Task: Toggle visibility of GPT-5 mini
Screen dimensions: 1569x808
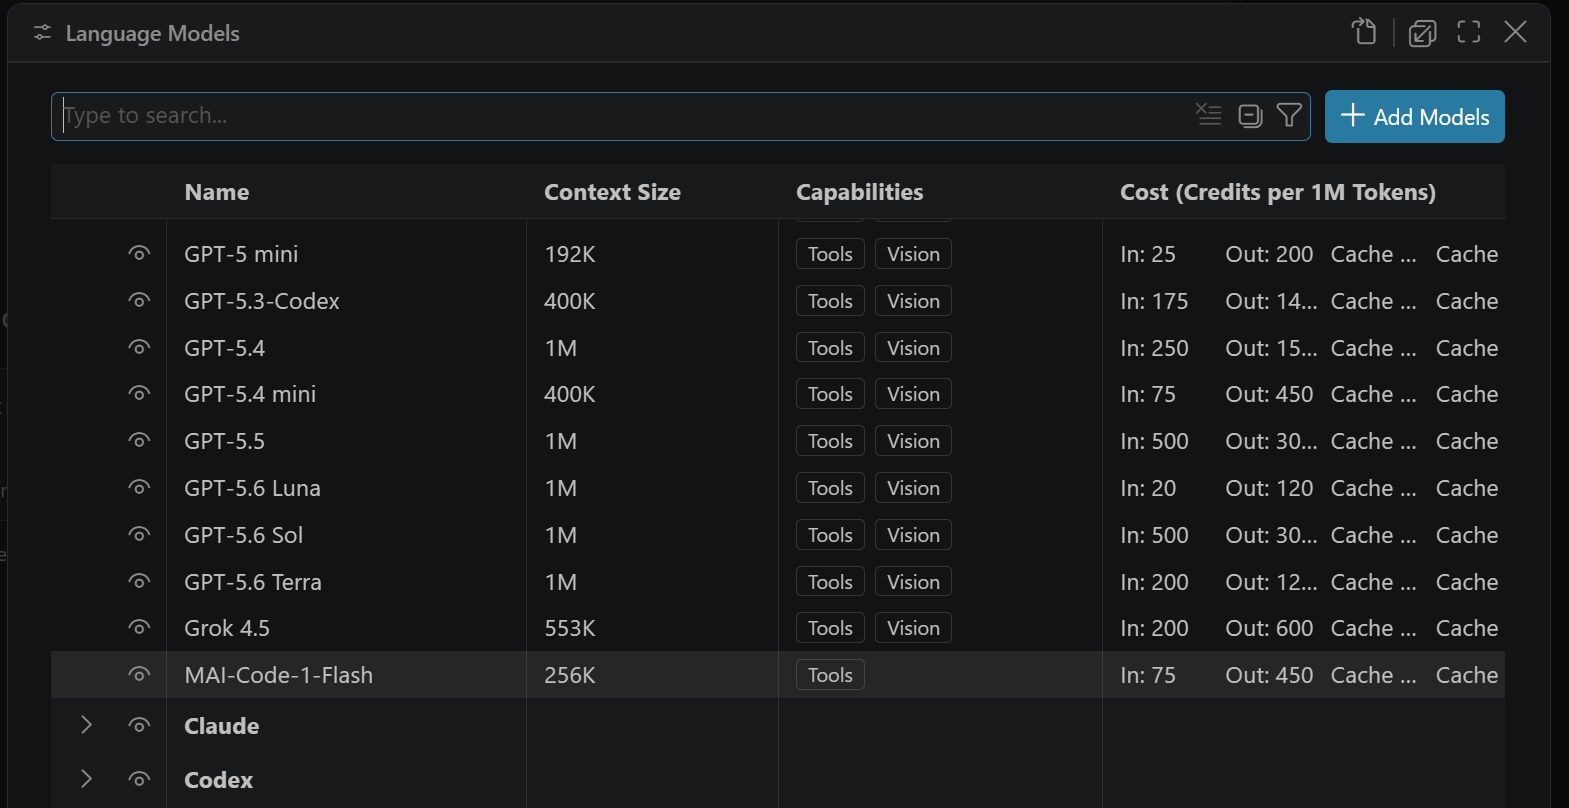Action: [139, 254]
